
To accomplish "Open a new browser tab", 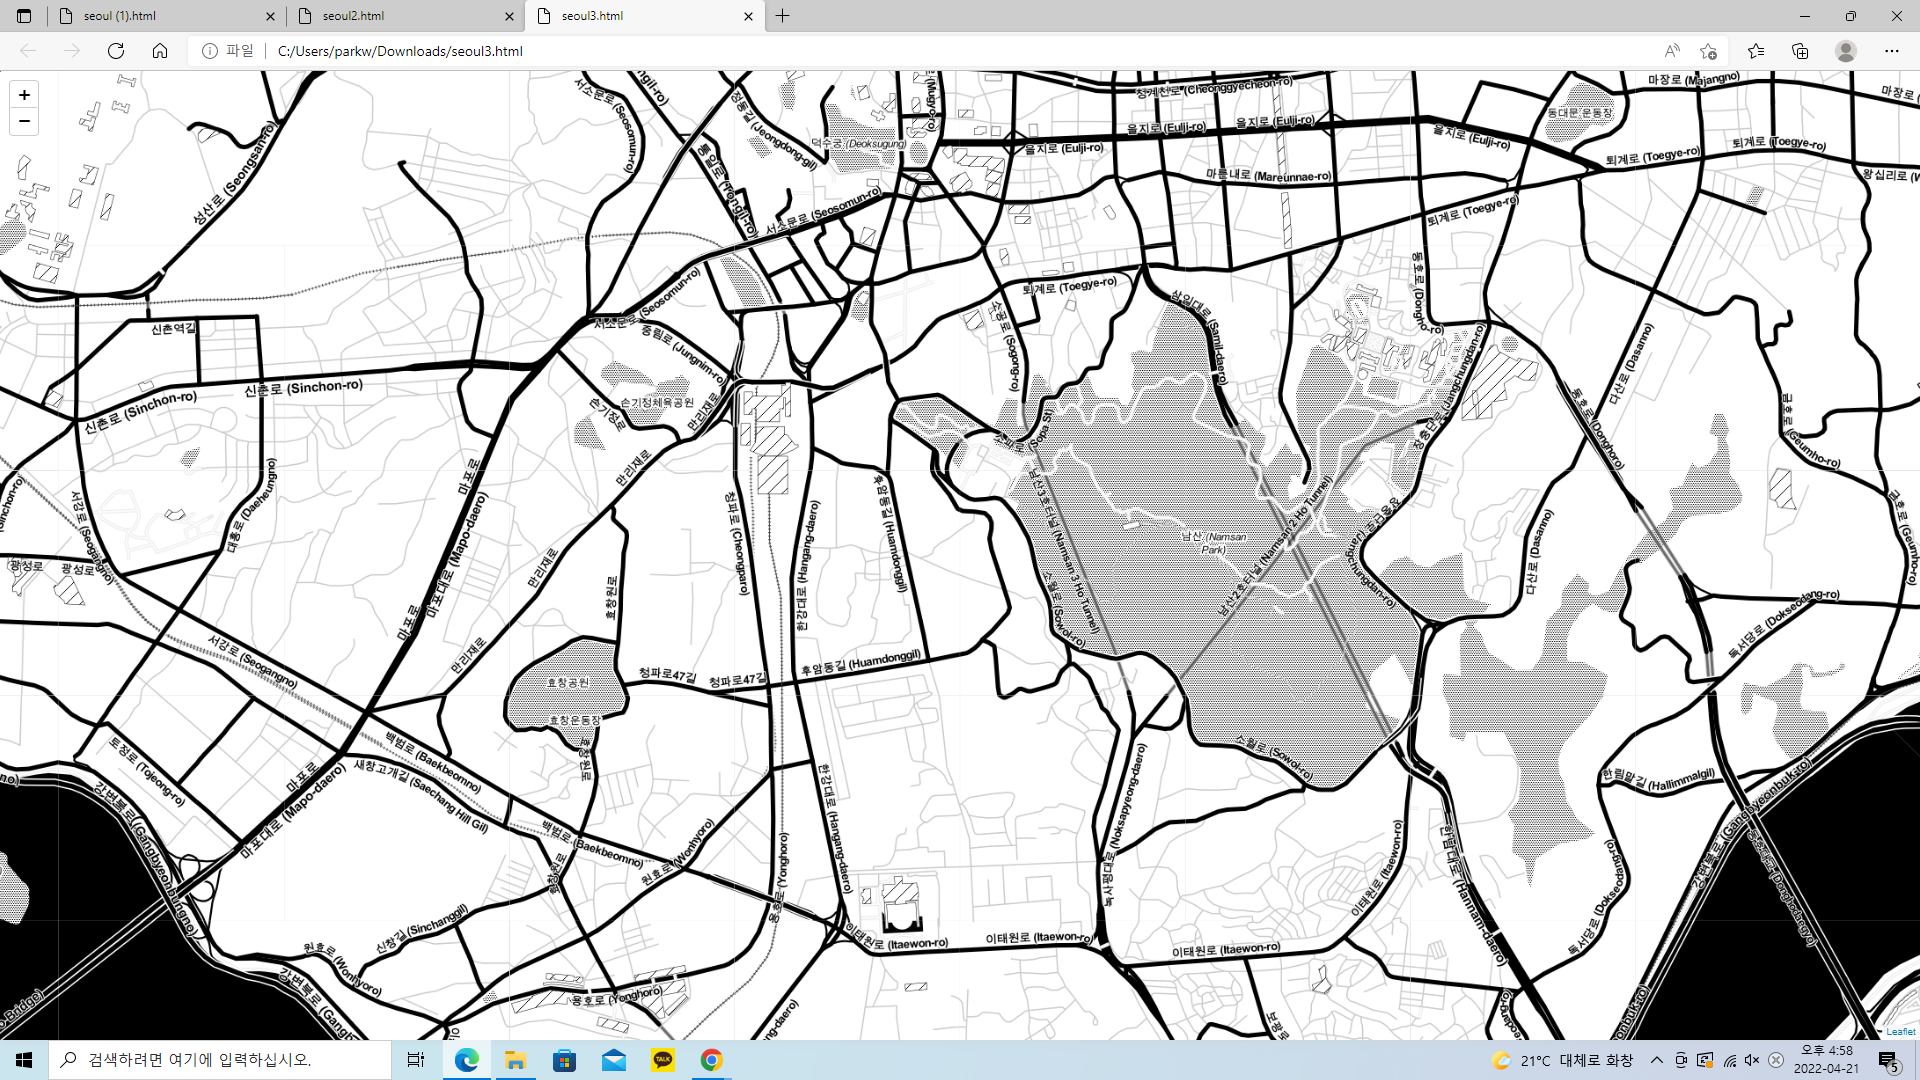I will (783, 16).
